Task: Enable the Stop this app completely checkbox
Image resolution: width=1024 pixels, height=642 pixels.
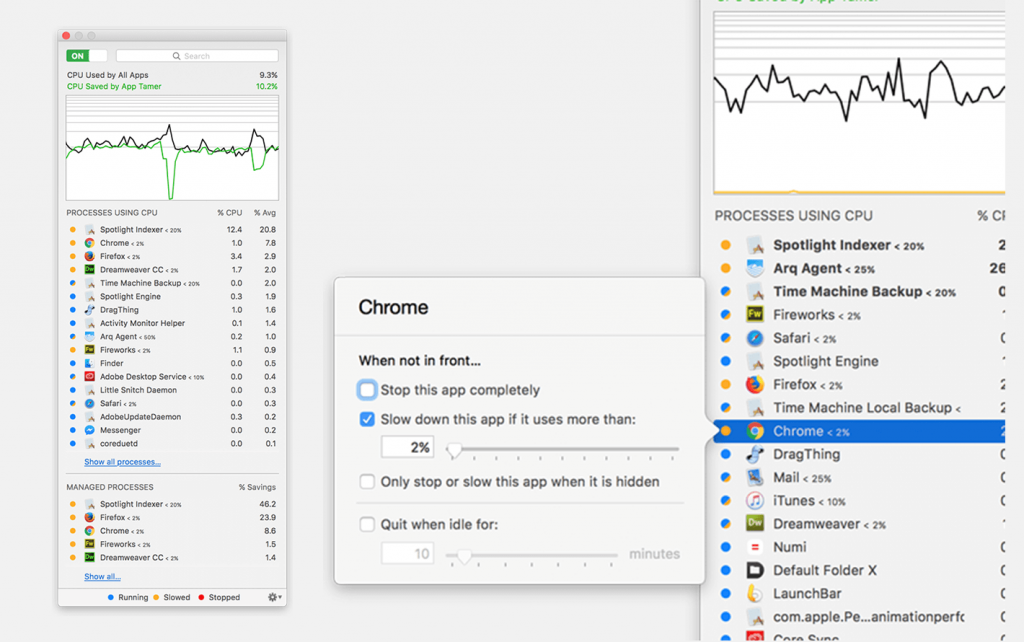Action: (367, 390)
